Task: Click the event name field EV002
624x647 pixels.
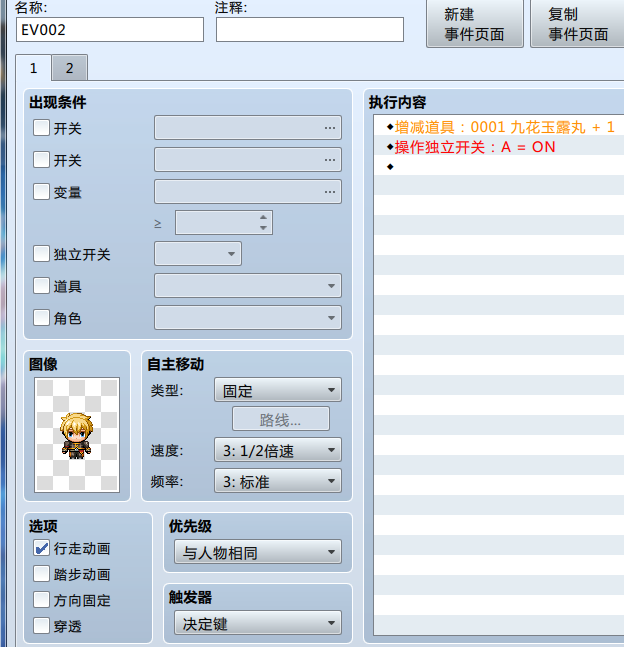Action: (110, 30)
